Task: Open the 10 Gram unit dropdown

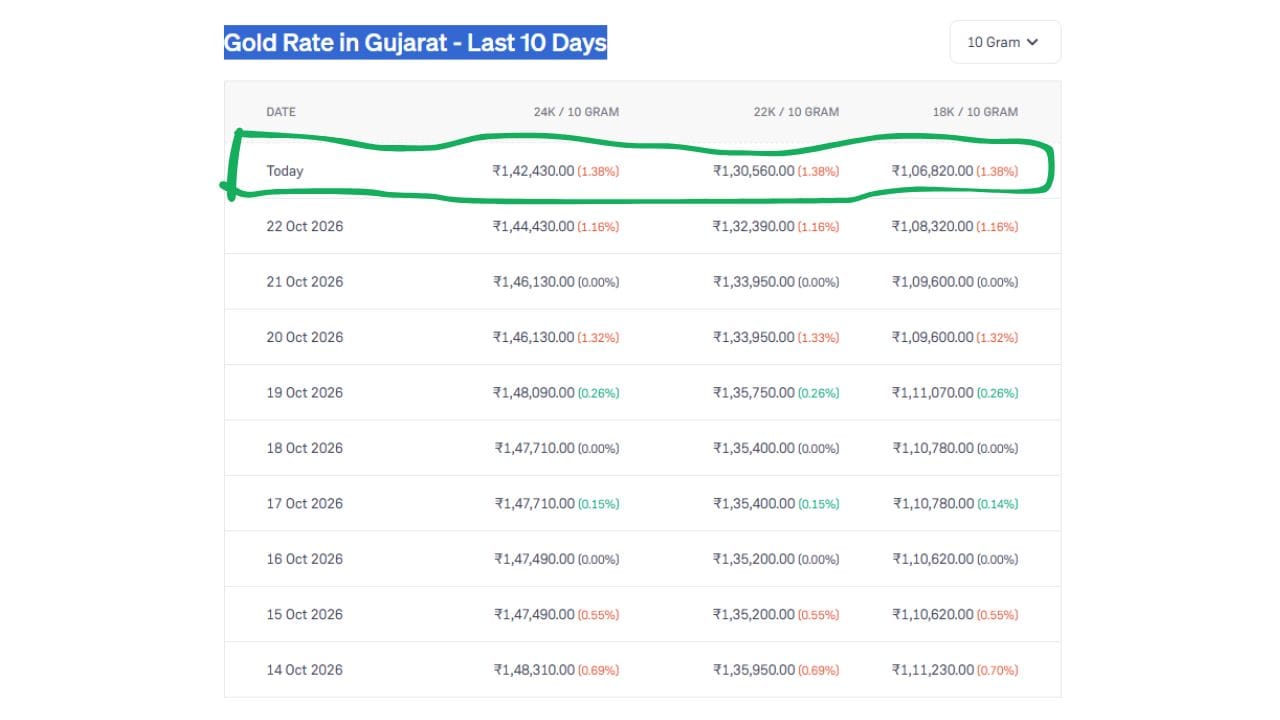Action: (1005, 42)
